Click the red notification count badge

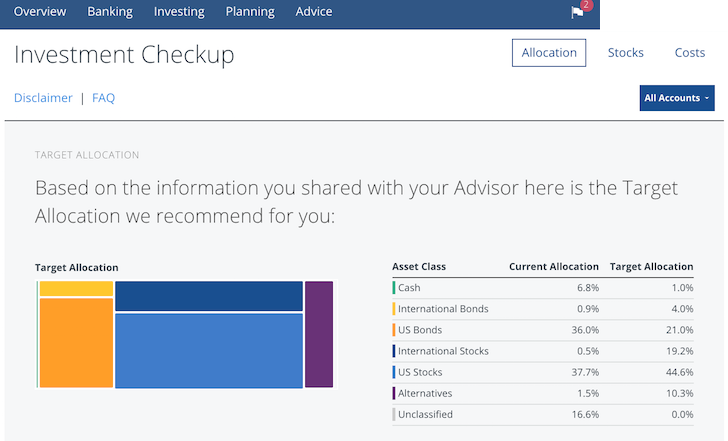tap(586, 5)
